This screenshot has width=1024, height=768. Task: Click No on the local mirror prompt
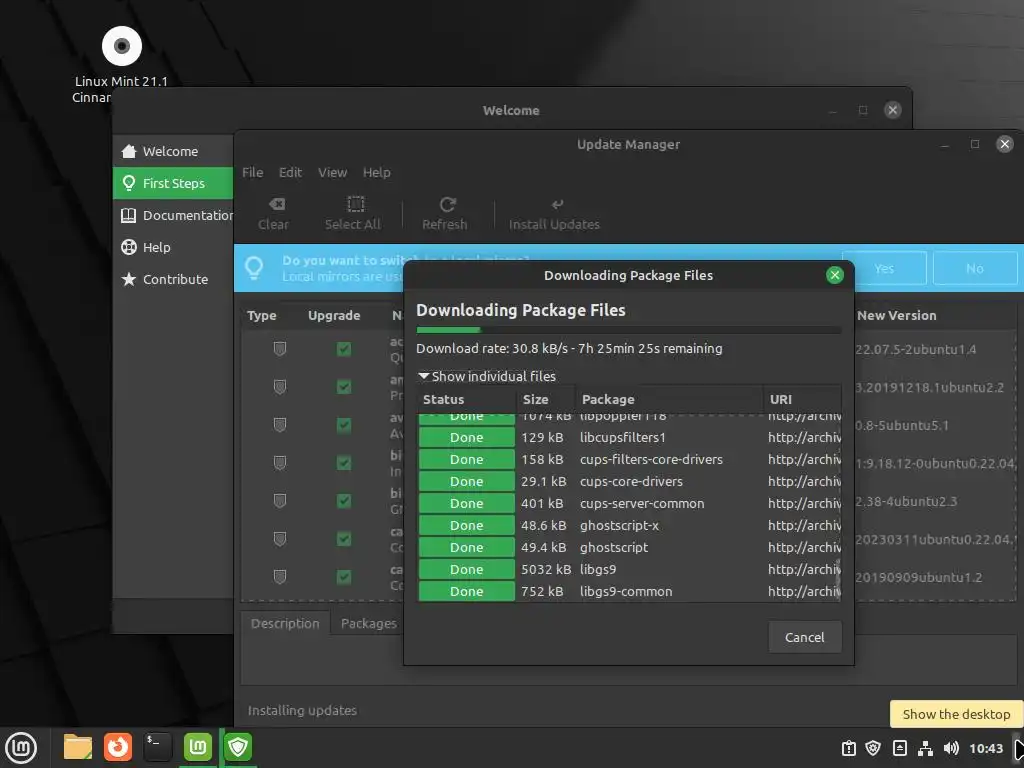[975, 268]
